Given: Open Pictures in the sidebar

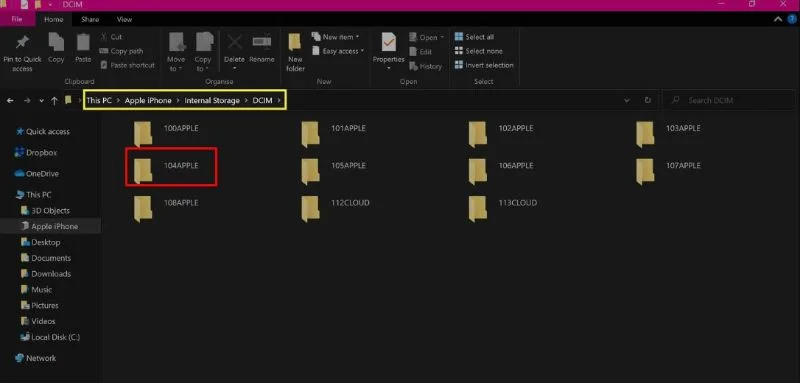Looking at the screenshot, I should (39, 305).
